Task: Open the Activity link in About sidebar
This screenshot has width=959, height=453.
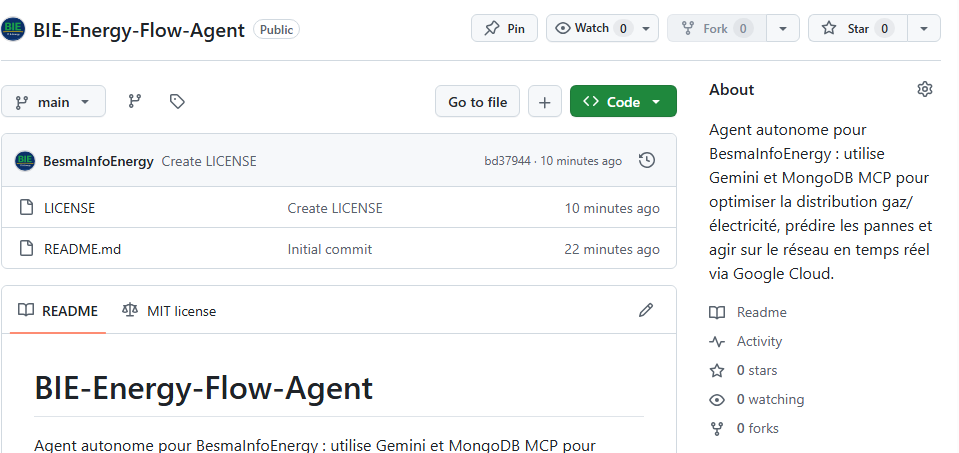Action: point(759,341)
